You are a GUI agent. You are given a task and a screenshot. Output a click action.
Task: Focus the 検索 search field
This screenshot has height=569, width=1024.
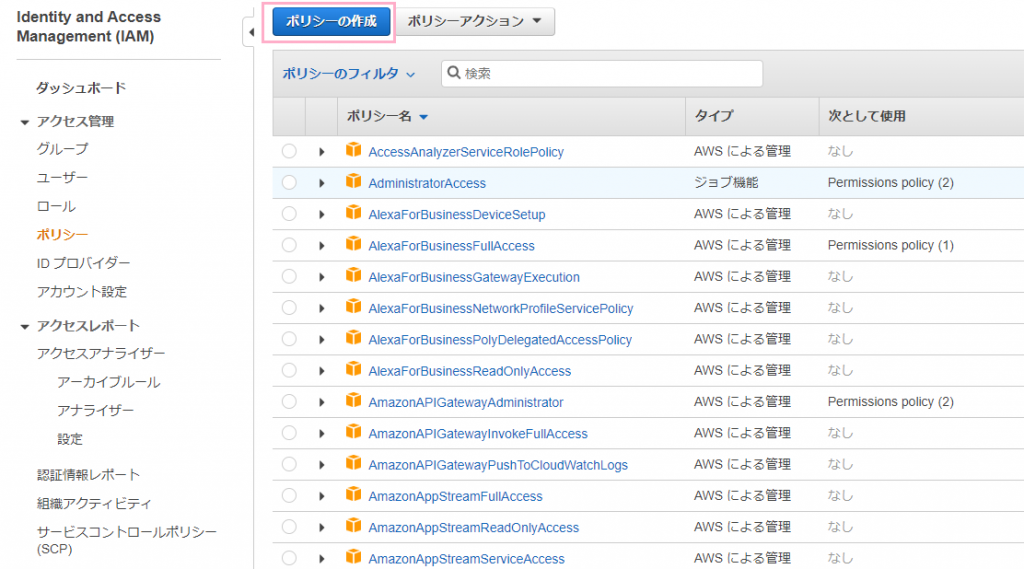tap(602, 73)
